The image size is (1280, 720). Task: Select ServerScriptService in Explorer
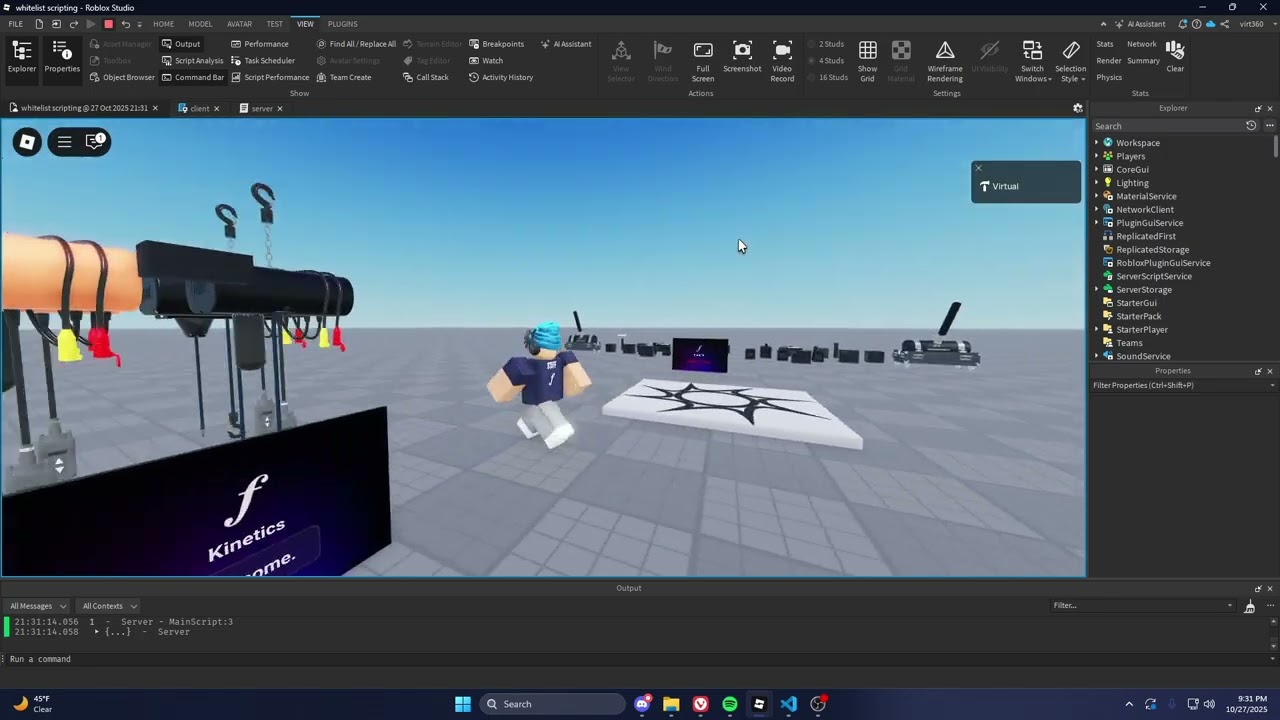[x=1154, y=276]
